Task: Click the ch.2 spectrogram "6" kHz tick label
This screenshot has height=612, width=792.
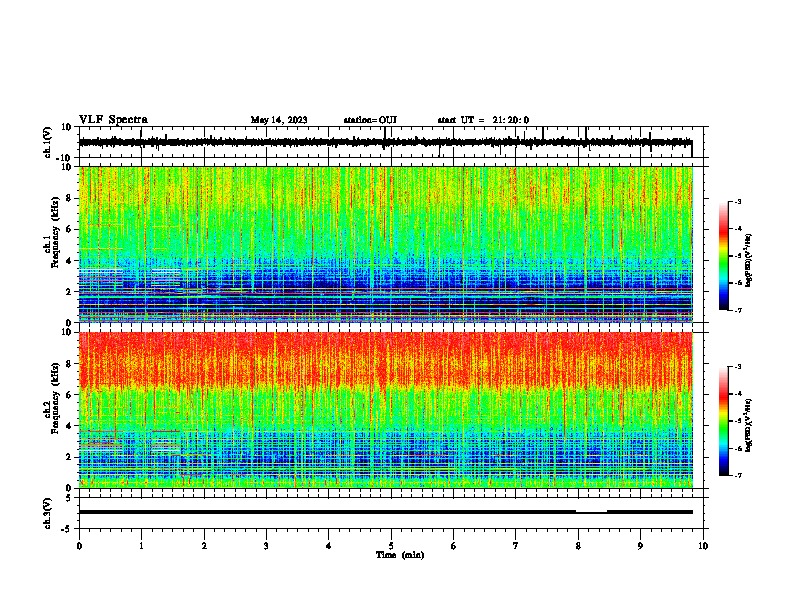Action: 69,395
